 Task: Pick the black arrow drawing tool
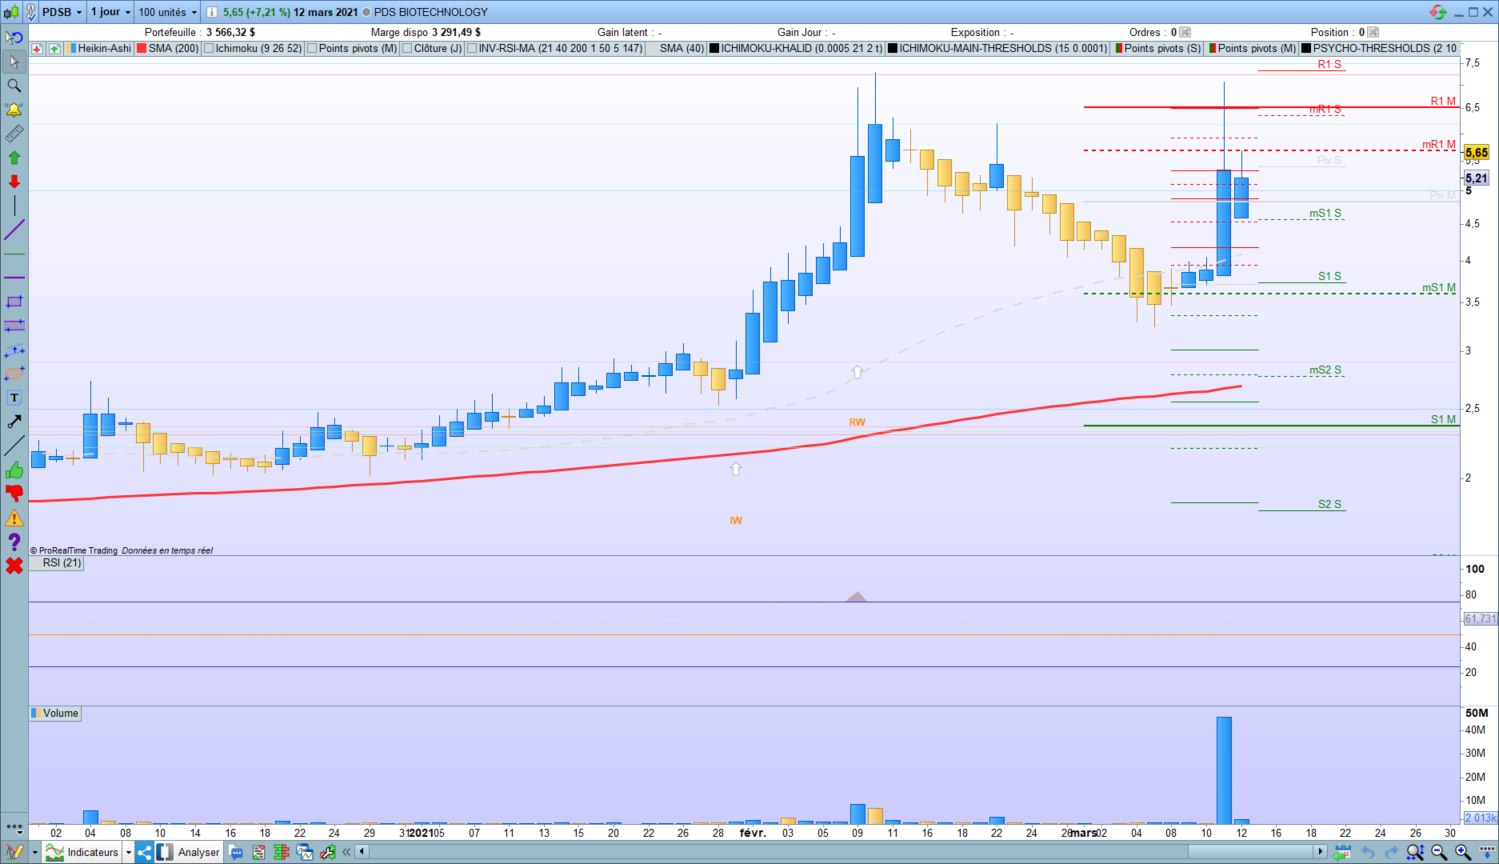14,421
